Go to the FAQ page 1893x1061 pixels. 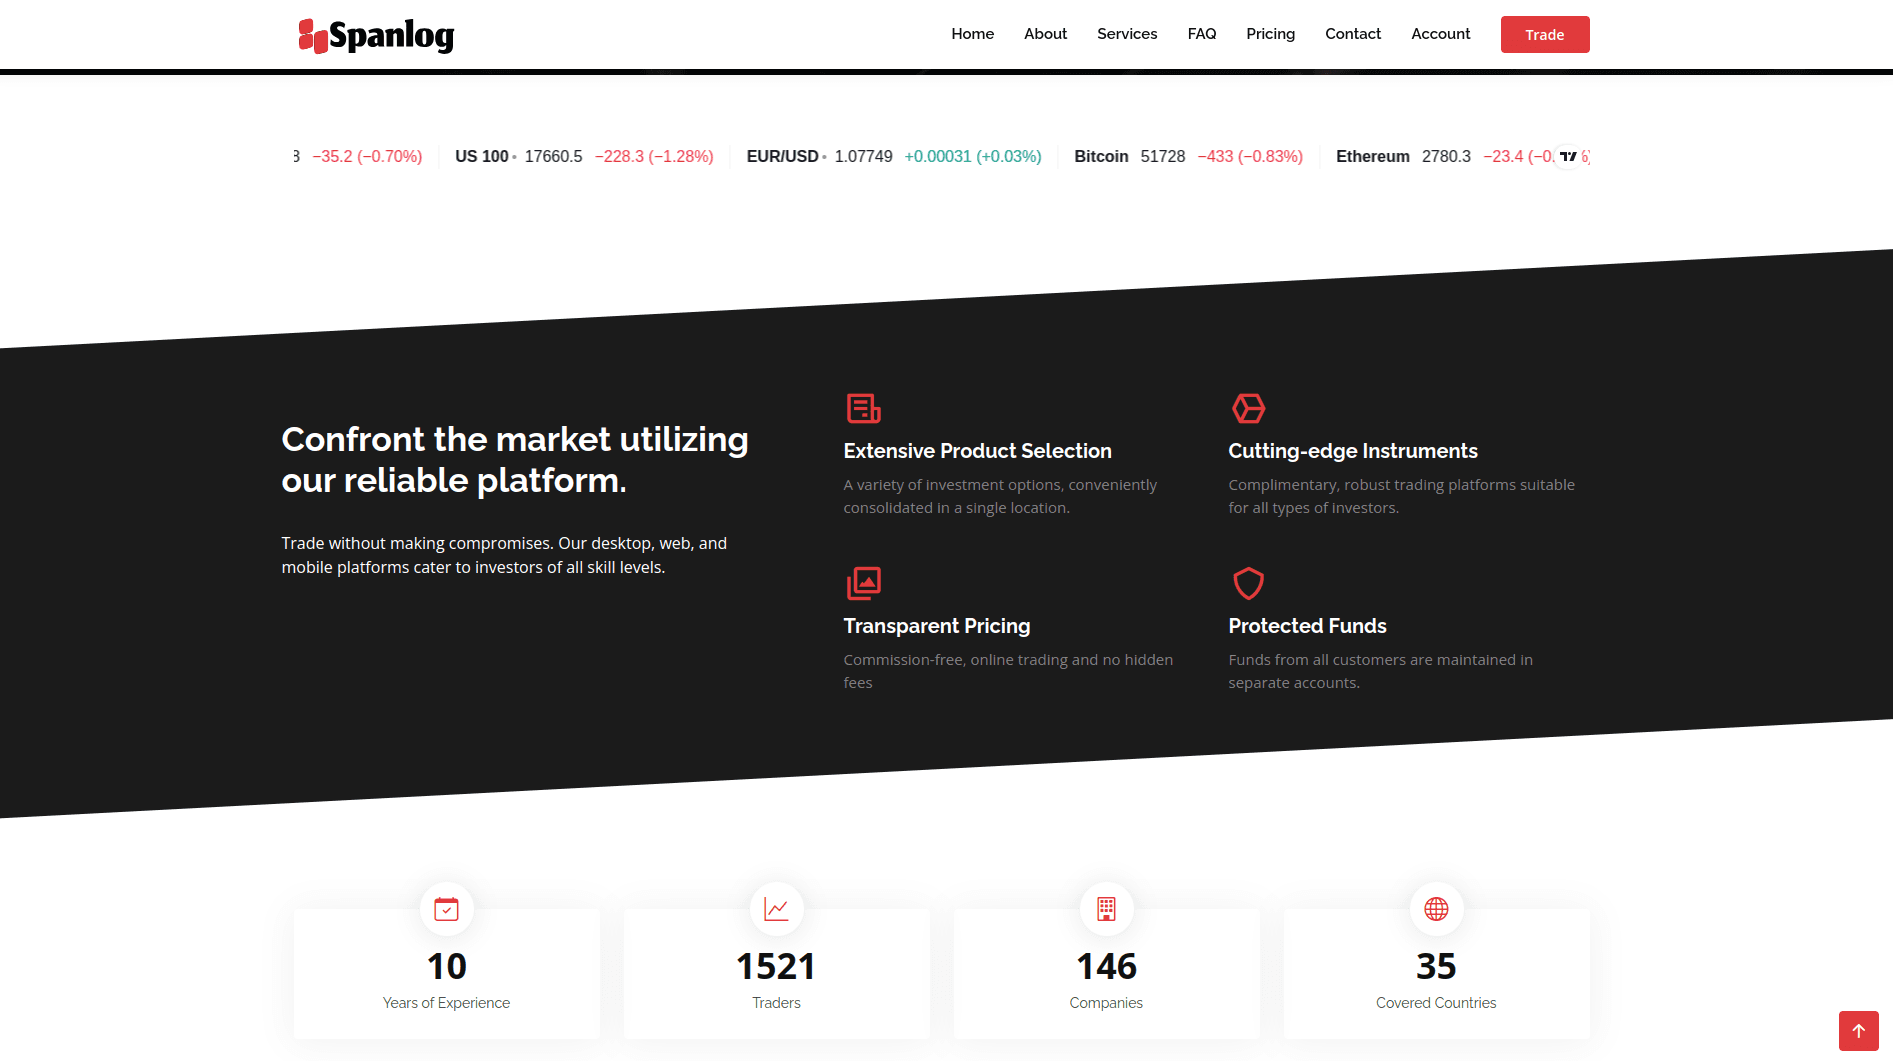(1201, 33)
